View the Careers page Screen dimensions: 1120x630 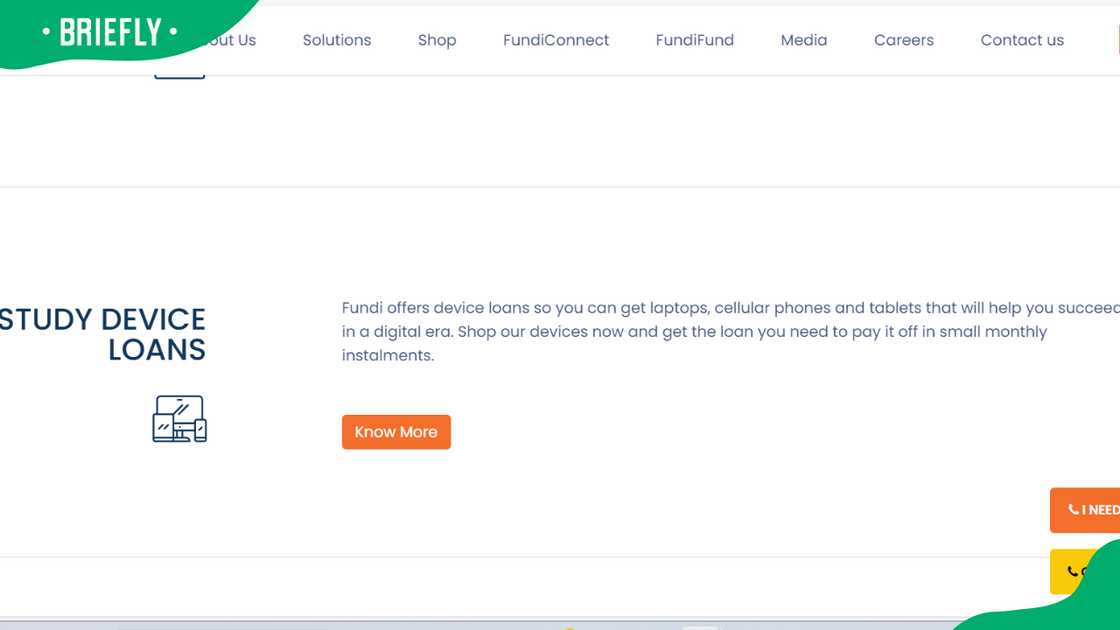[903, 40]
